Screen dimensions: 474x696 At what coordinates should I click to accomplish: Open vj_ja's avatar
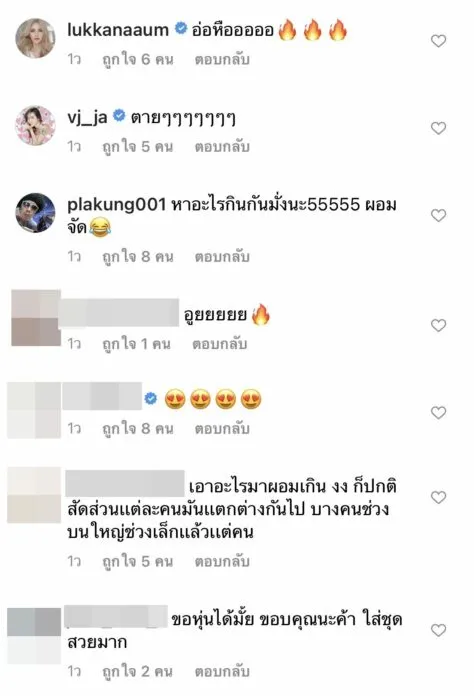[x=36, y=126]
